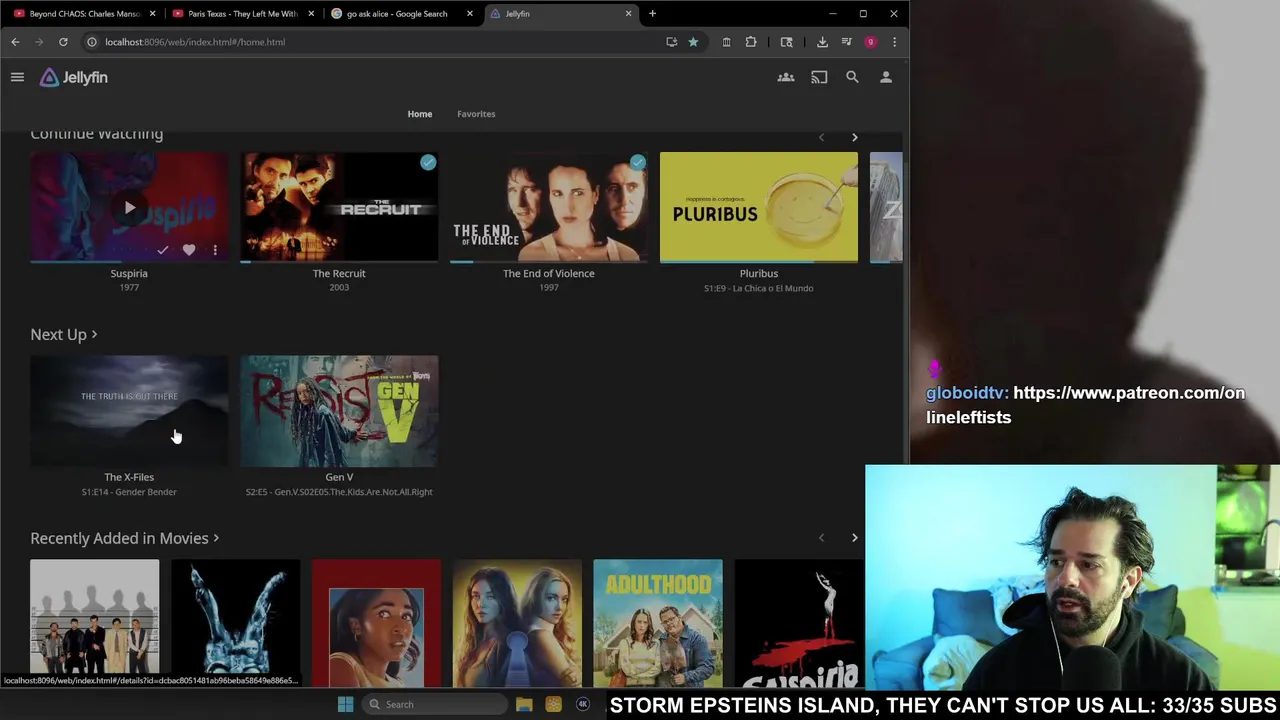
Task: Click the Gen V title link
Action: (339, 477)
